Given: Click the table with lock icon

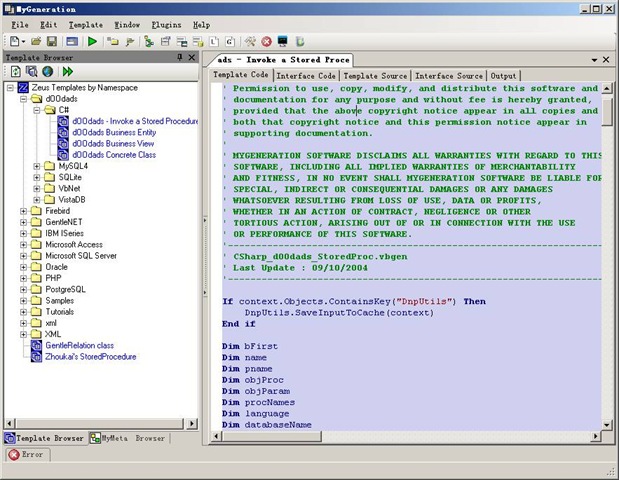Looking at the screenshot, I should (198, 41).
